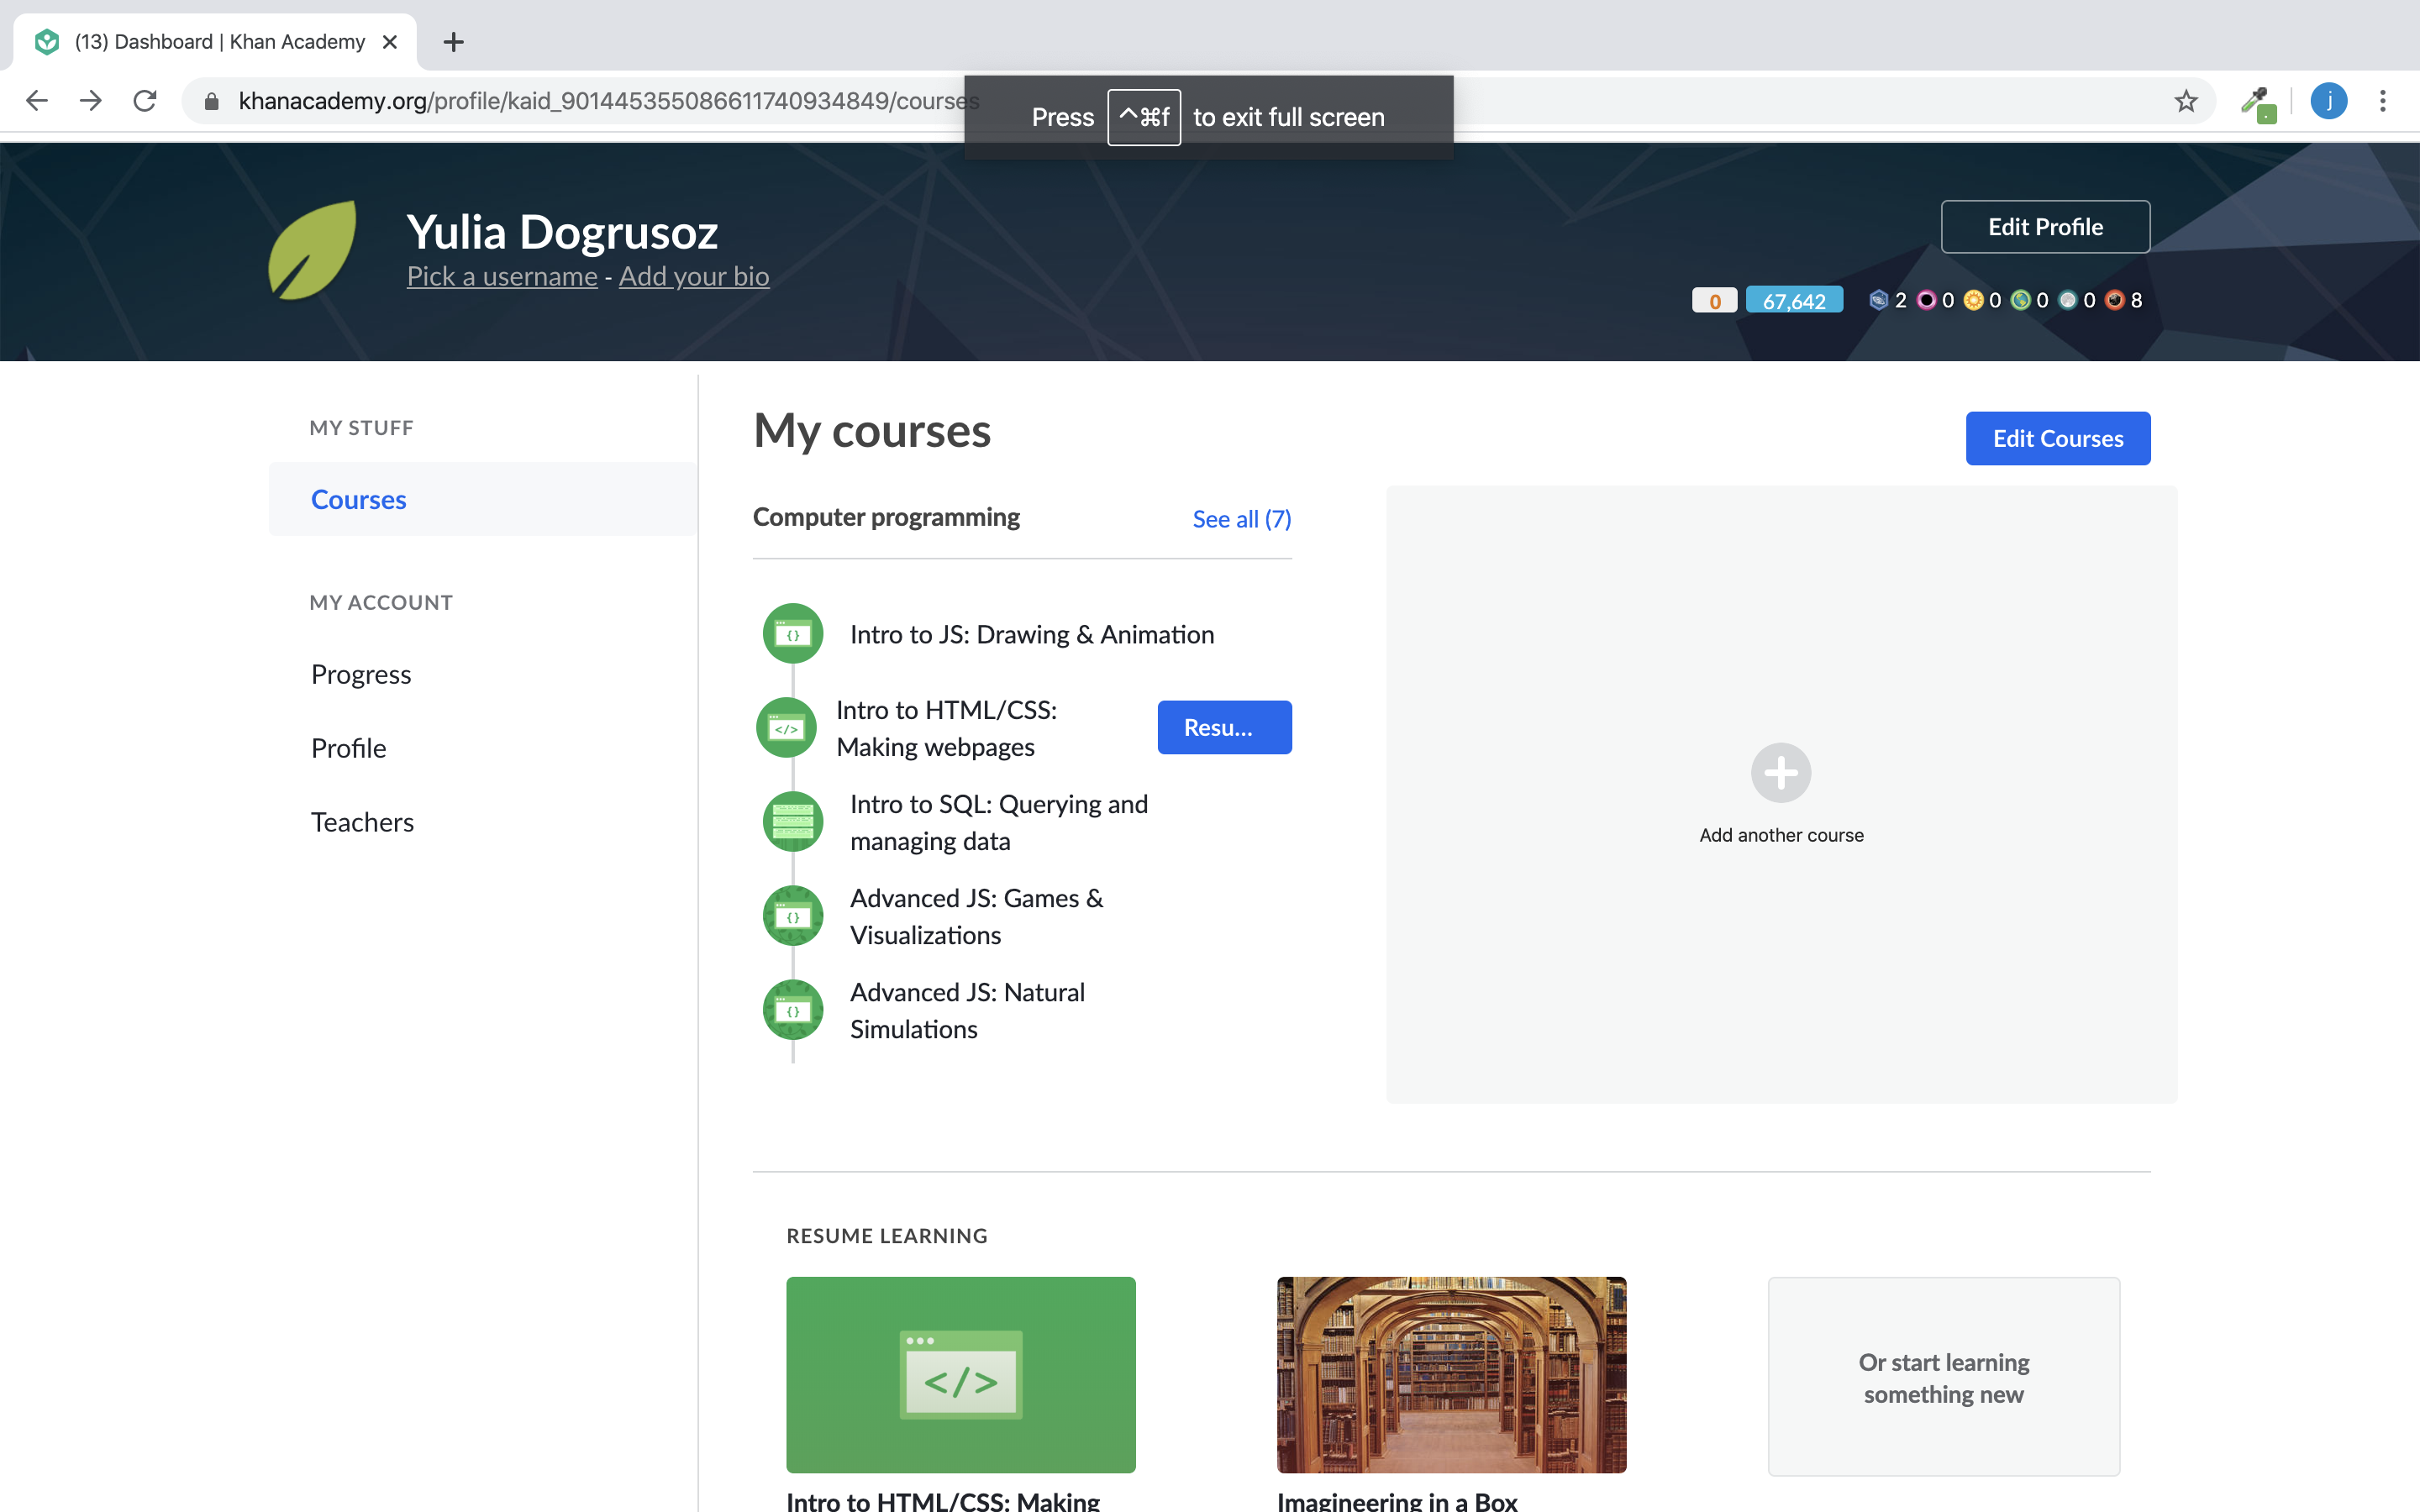Image resolution: width=2420 pixels, height=1512 pixels.
Task: Click See all (7) for Computer programming
Action: coord(1242,518)
